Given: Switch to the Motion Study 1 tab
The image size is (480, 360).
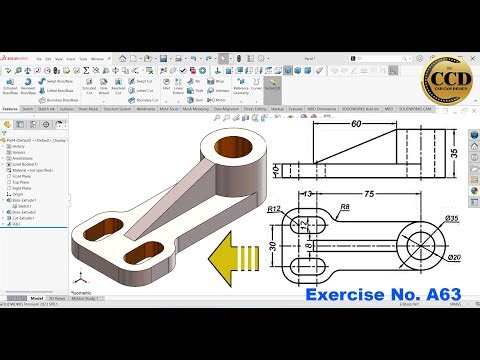Looking at the screenshot, I should coord(85,298).
